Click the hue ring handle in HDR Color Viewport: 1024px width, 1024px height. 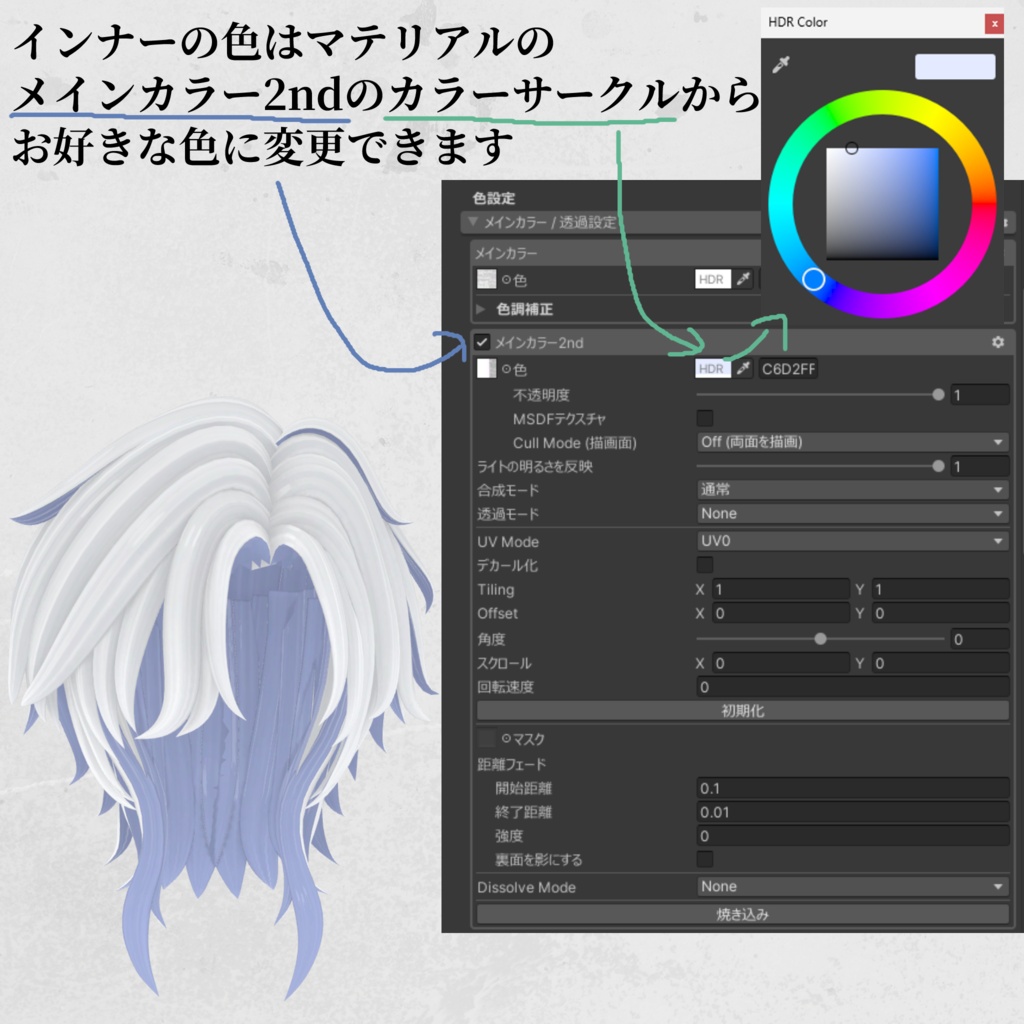813,280
